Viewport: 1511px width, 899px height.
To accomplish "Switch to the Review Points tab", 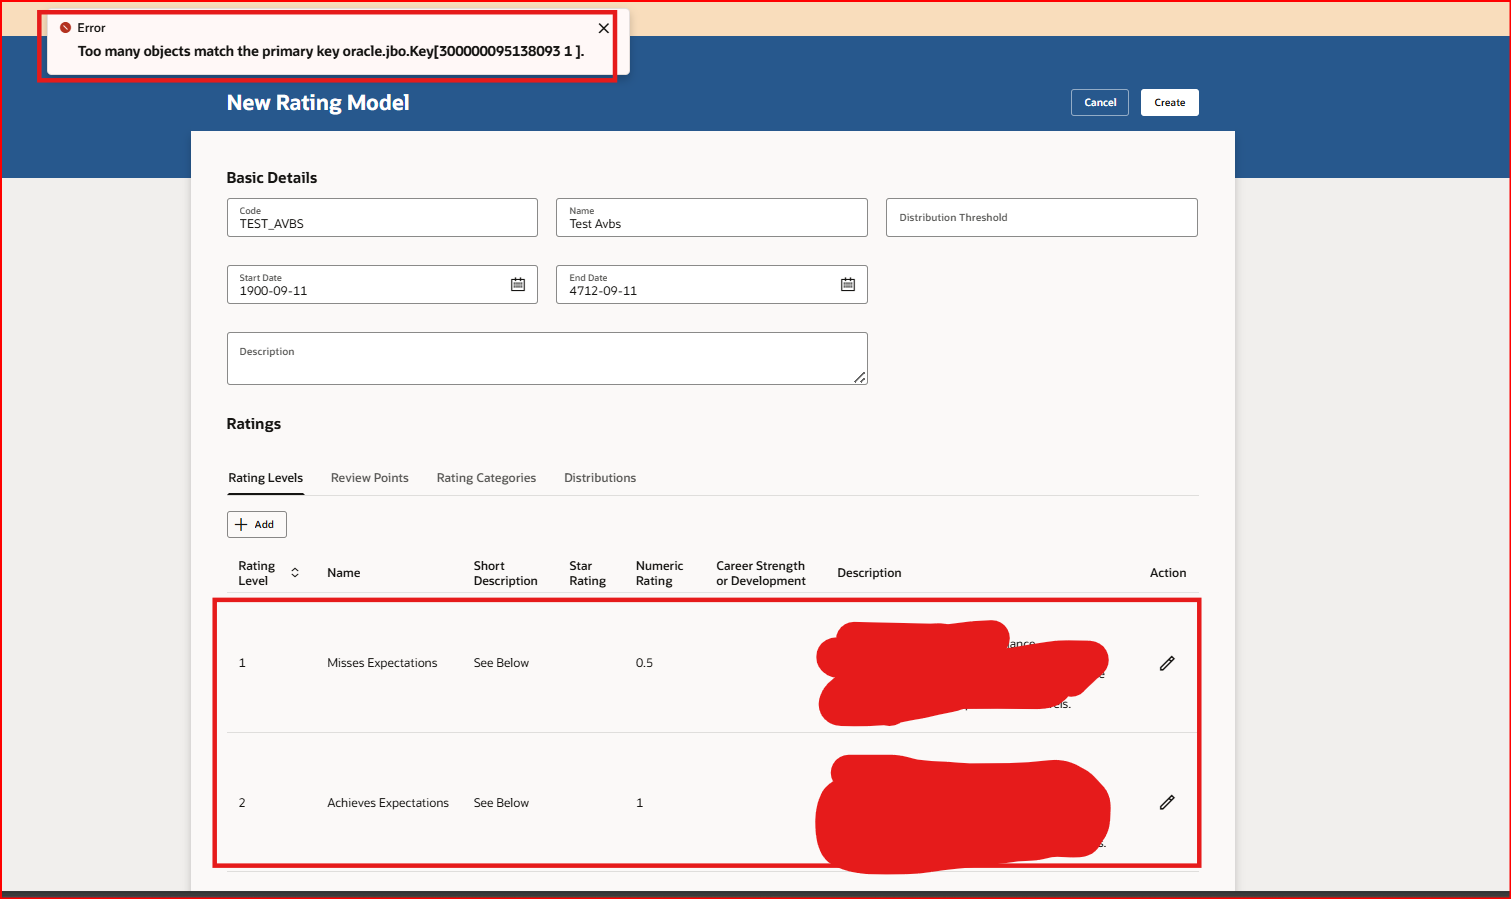I will (369, 477).
